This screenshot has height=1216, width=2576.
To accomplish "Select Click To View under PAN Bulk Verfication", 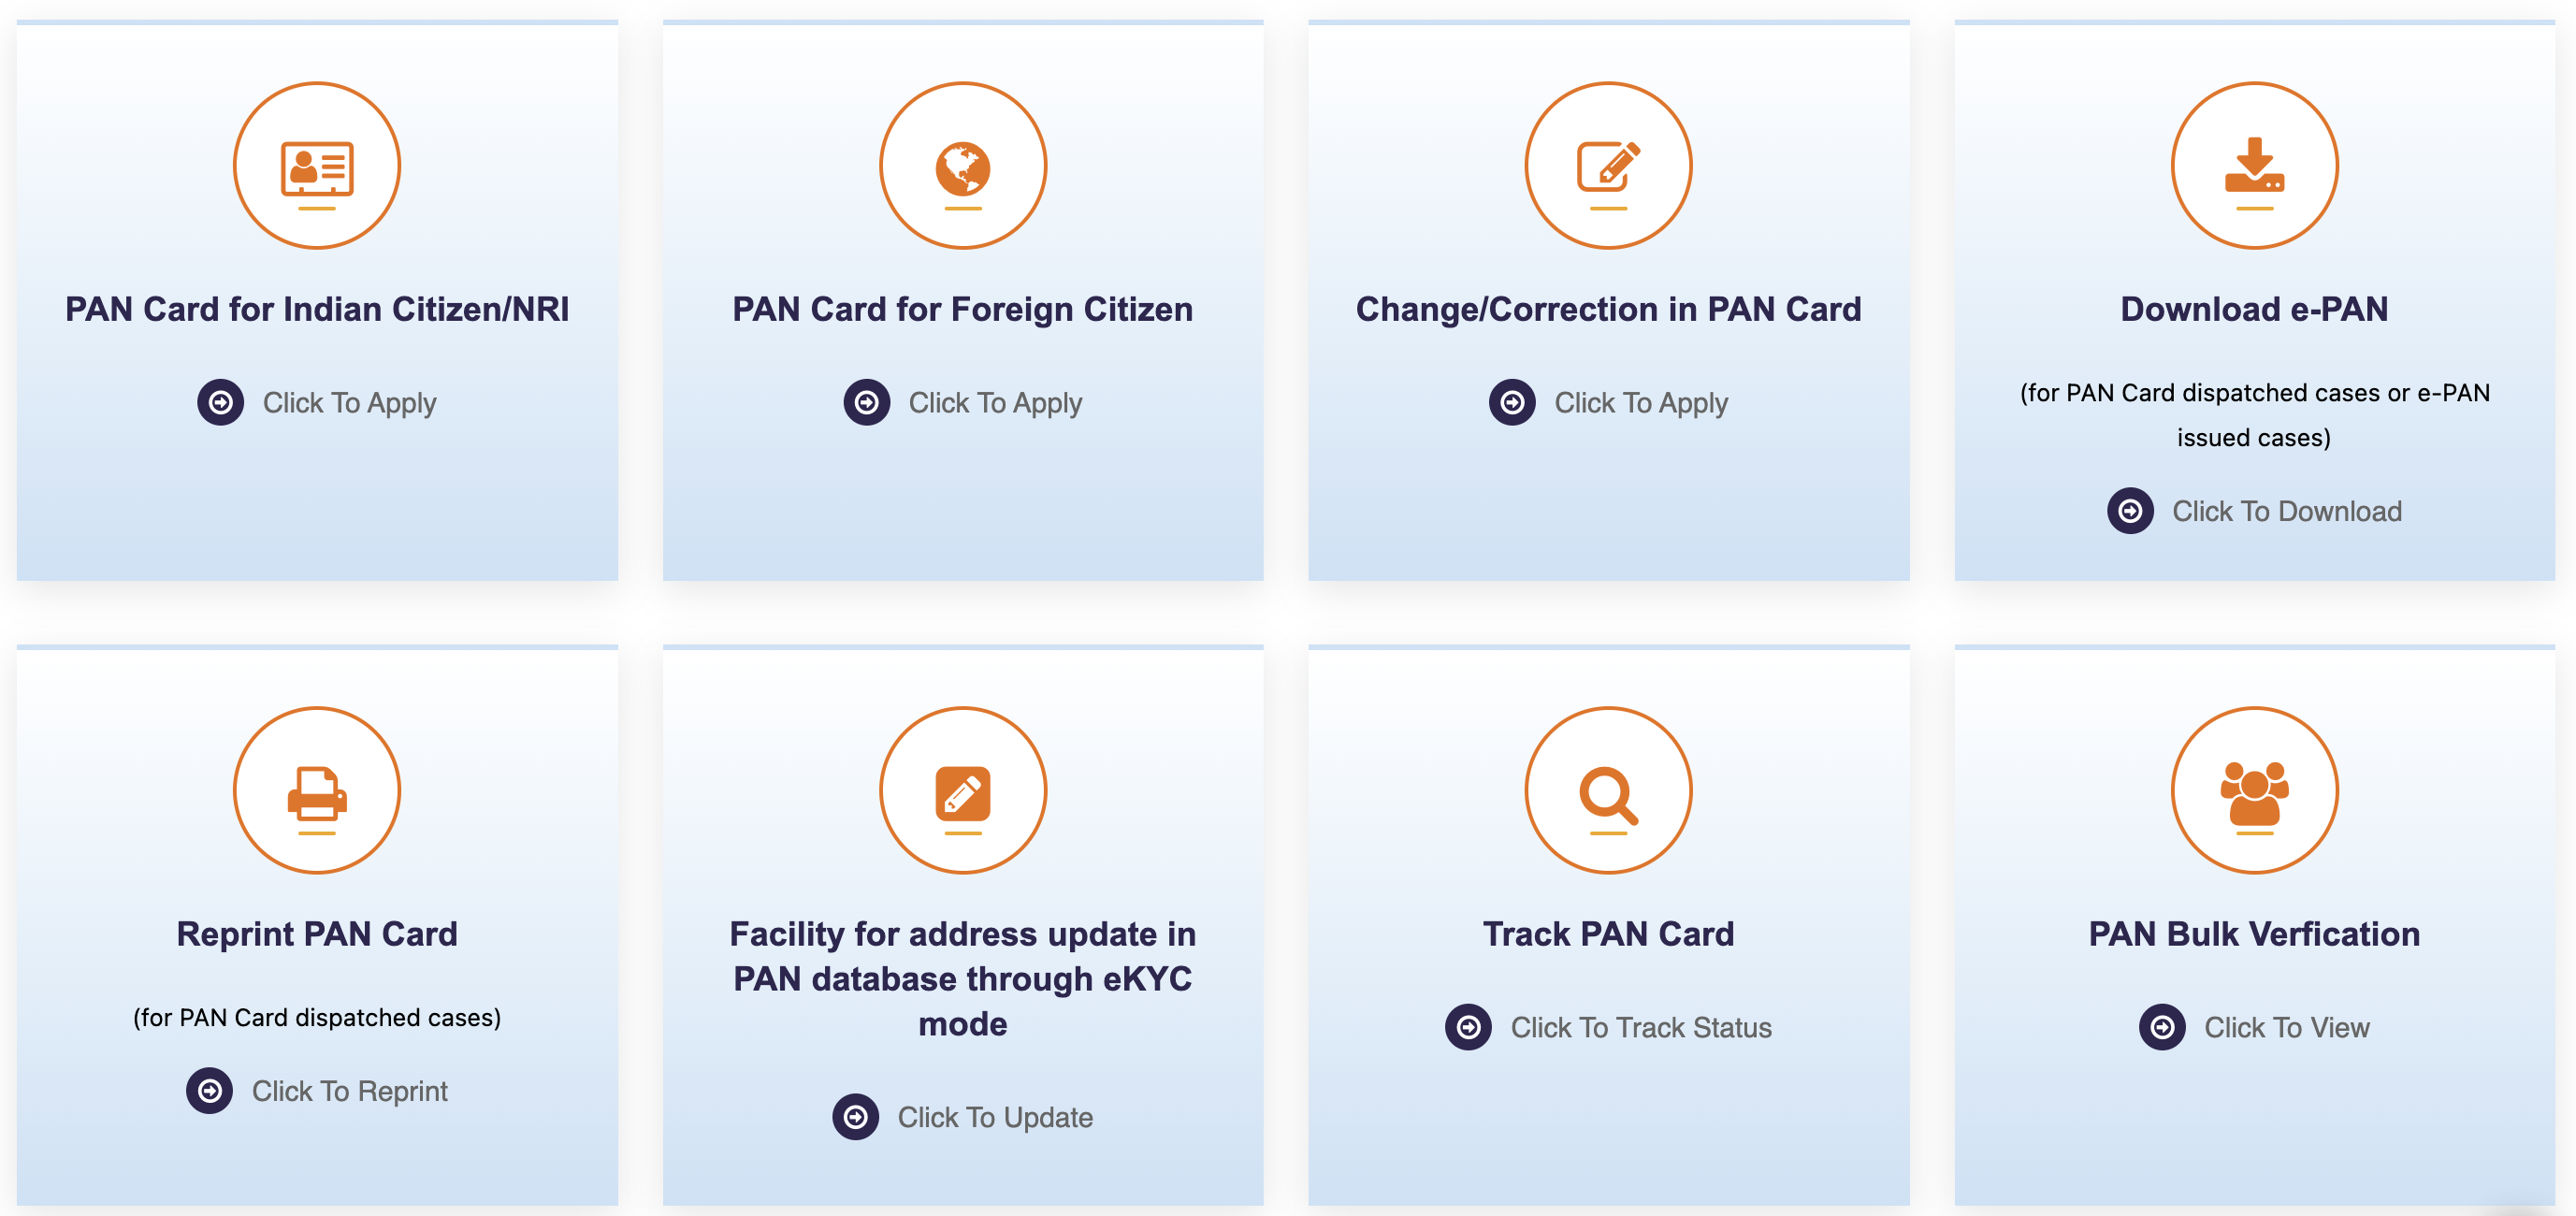I will click(2288, 1027).
